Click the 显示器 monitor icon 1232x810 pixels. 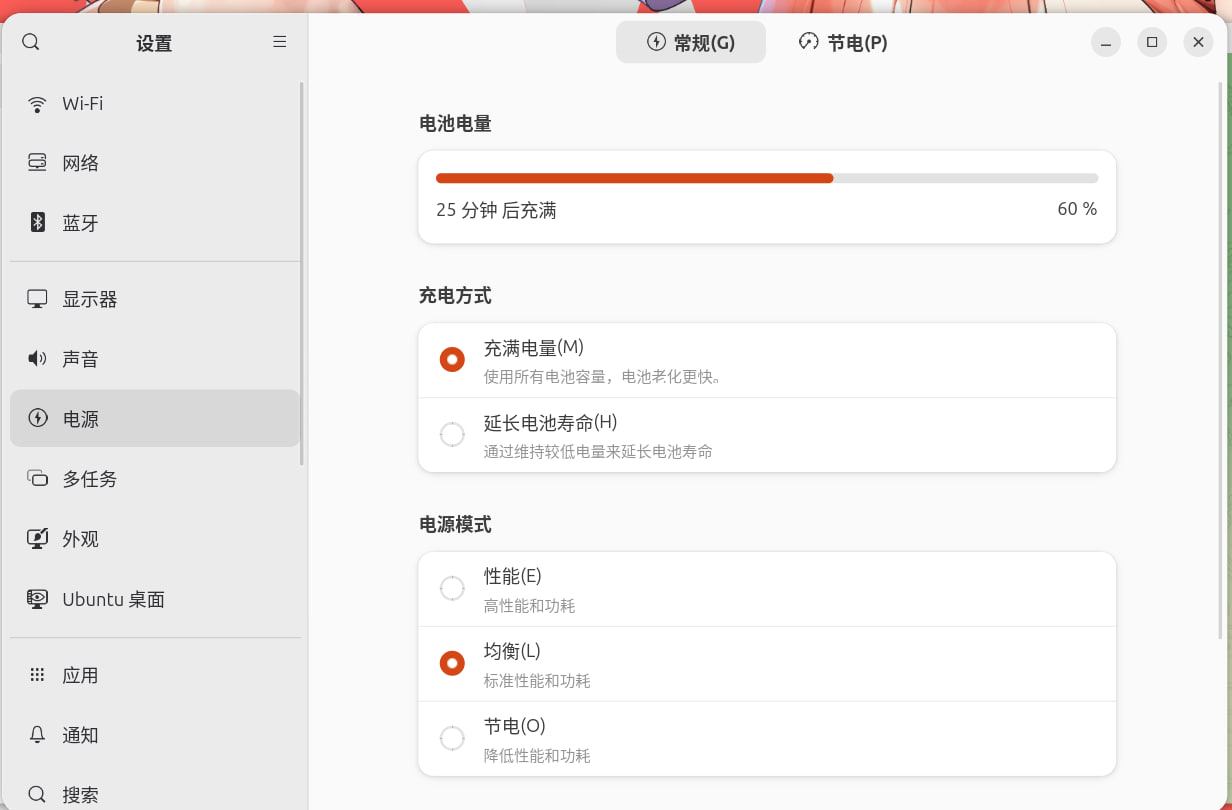coord(37,299)
